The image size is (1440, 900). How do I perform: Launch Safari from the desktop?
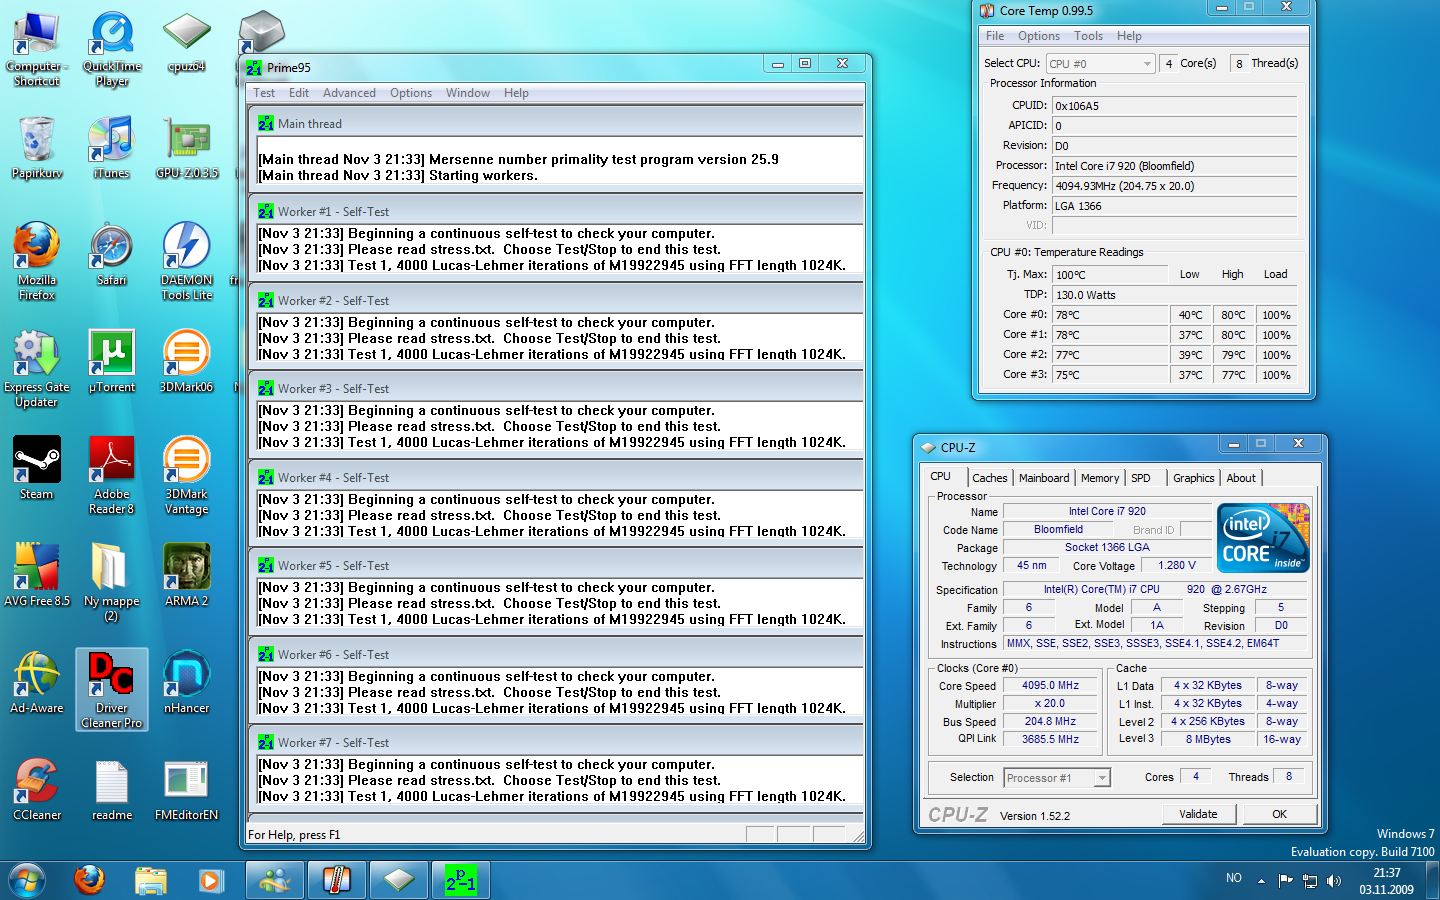112,255
